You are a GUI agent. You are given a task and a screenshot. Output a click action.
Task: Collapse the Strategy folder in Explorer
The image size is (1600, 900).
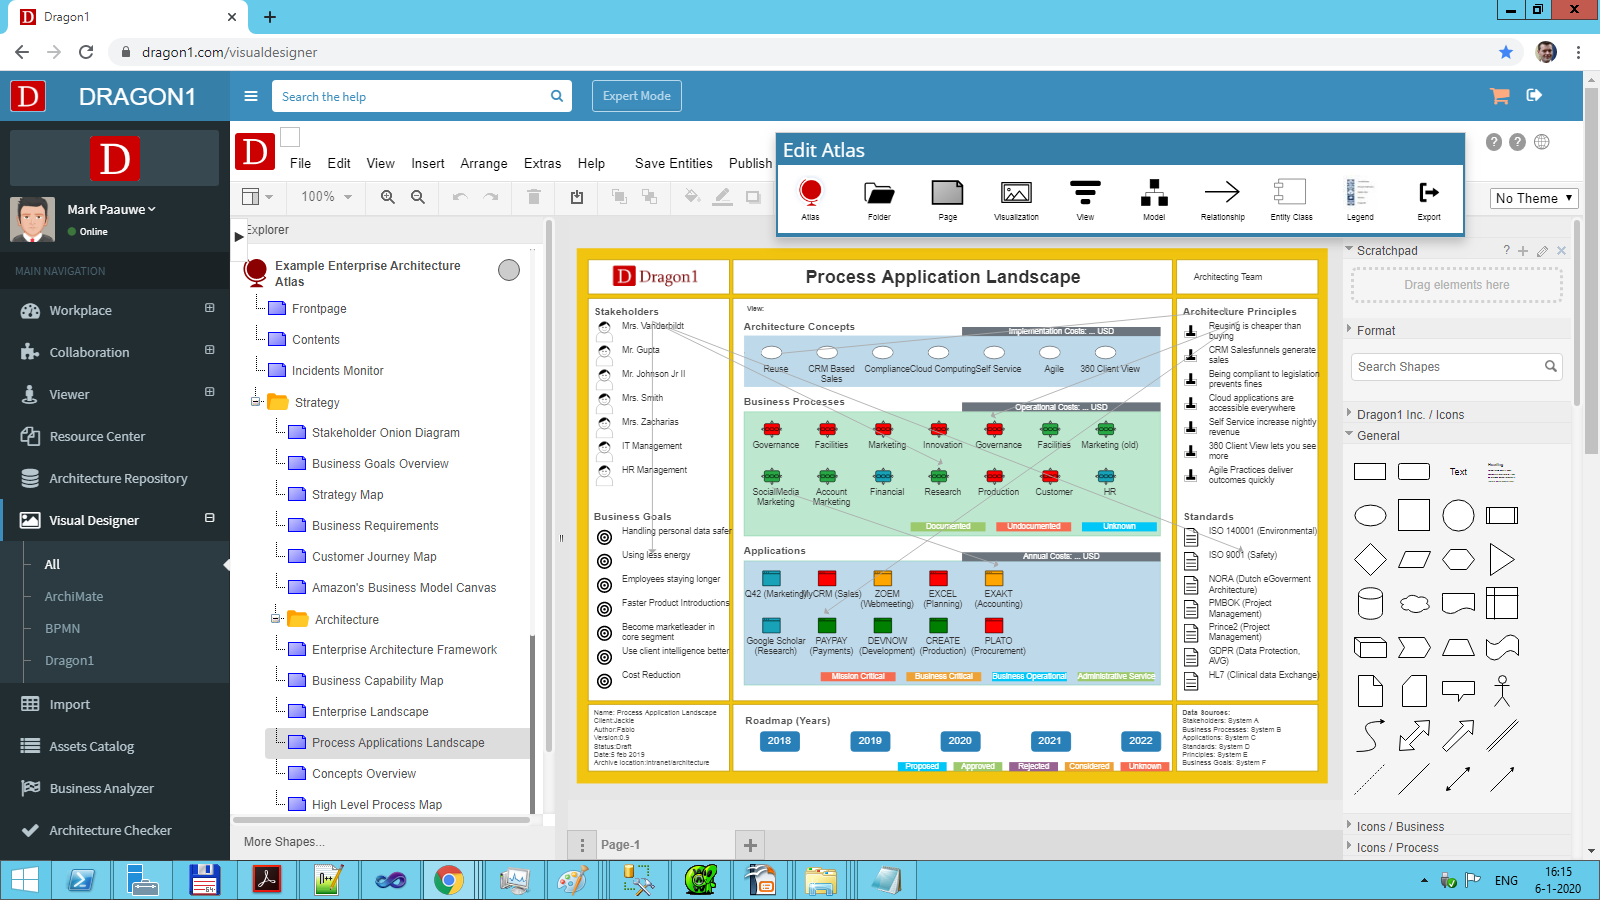[x=256, y=402]
